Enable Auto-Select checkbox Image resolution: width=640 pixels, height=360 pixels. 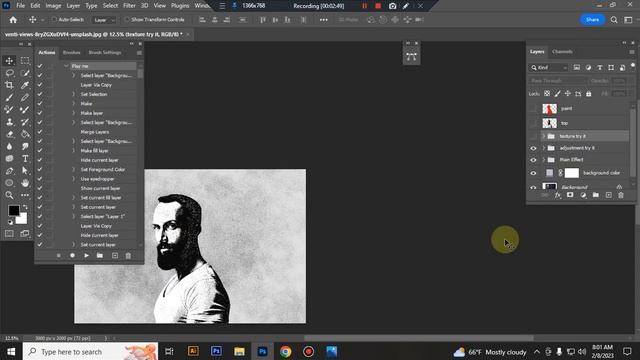53,20
